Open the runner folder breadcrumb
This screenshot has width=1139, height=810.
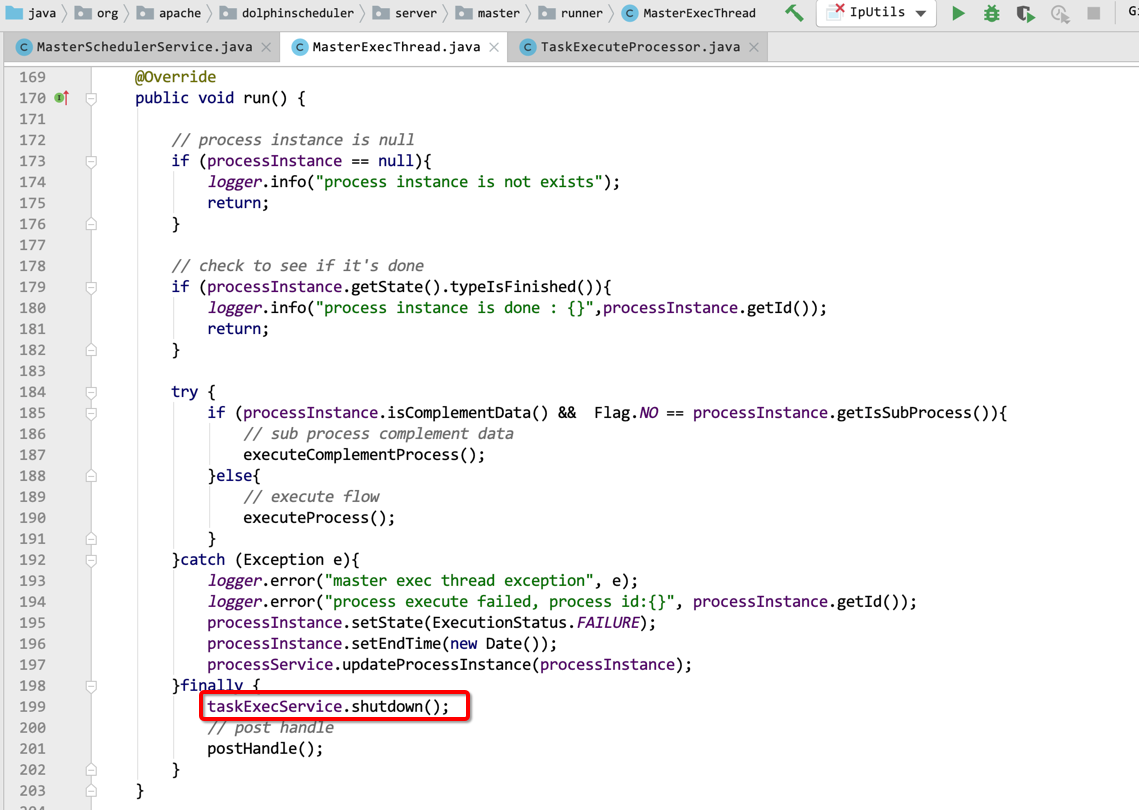click(x=571, y=12)
